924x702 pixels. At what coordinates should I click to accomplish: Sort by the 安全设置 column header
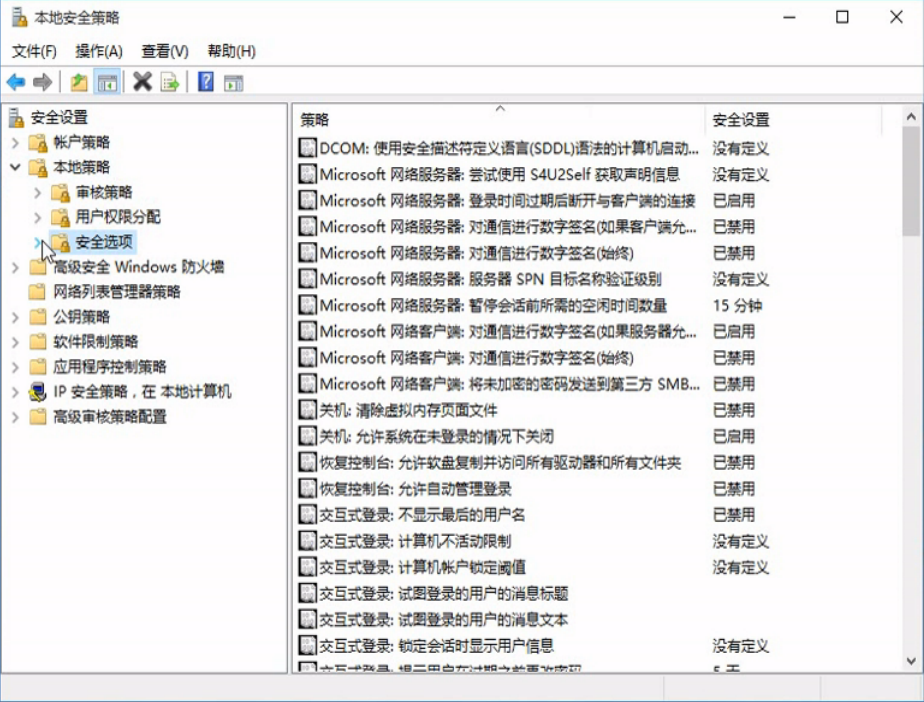pos(793,120)
